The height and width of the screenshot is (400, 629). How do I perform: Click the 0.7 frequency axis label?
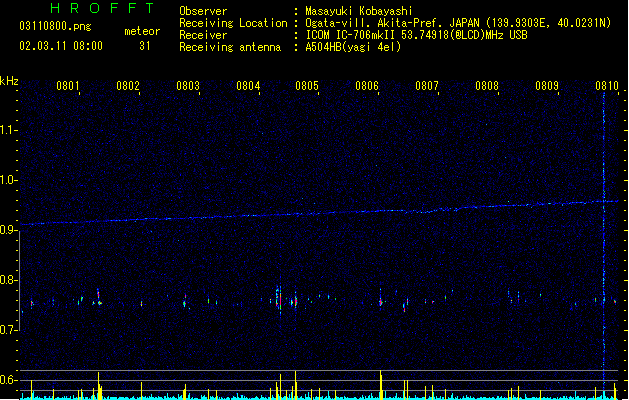click(x=8, y=330)
